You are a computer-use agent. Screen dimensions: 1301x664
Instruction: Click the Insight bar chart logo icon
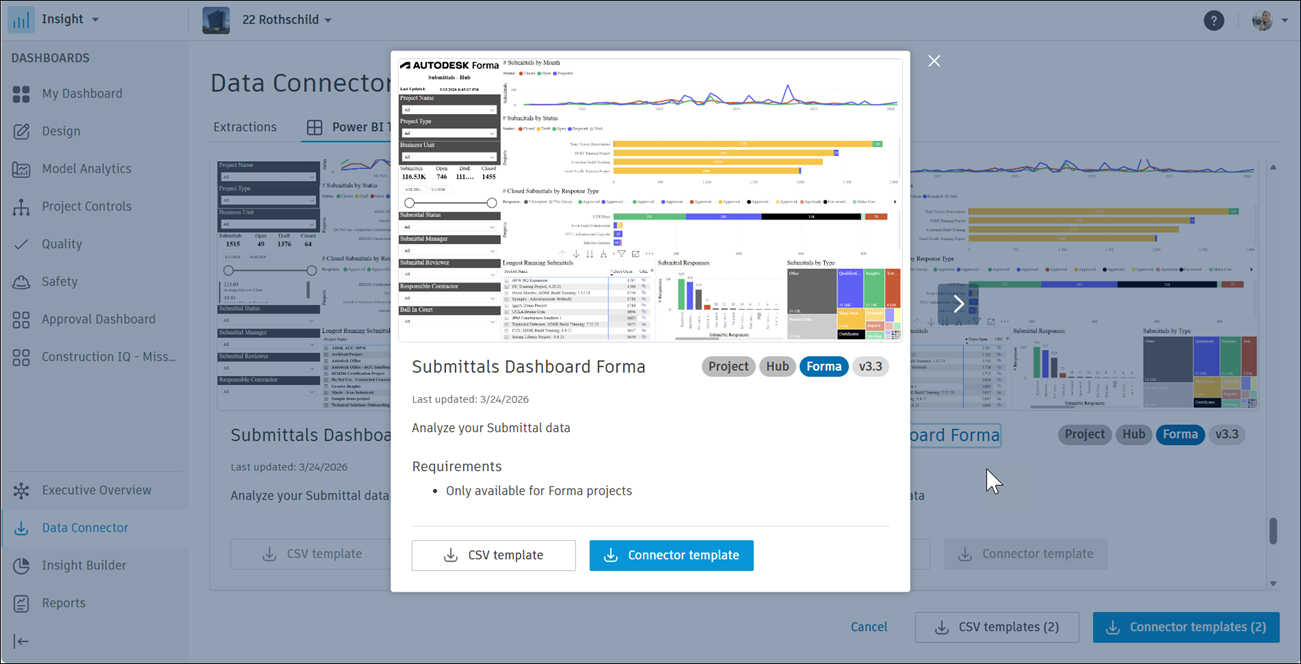point(21,19)
